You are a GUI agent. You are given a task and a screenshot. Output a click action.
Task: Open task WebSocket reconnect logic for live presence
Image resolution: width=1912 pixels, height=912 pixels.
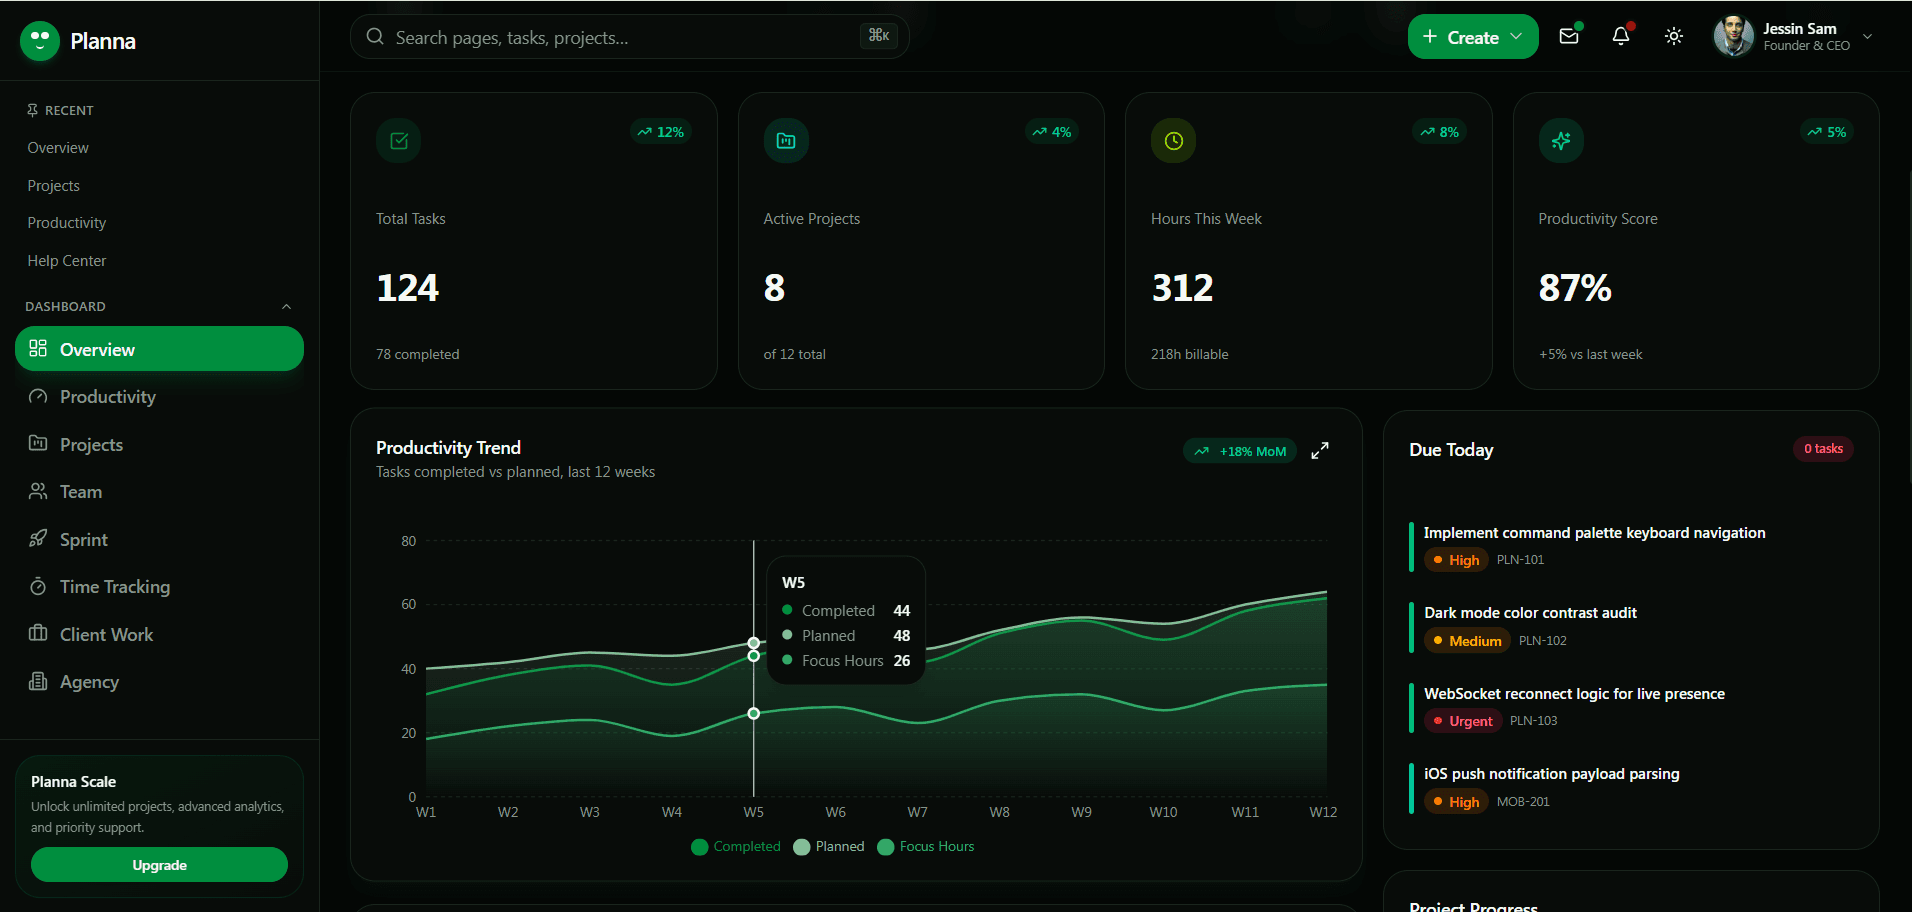(1574, 694)
